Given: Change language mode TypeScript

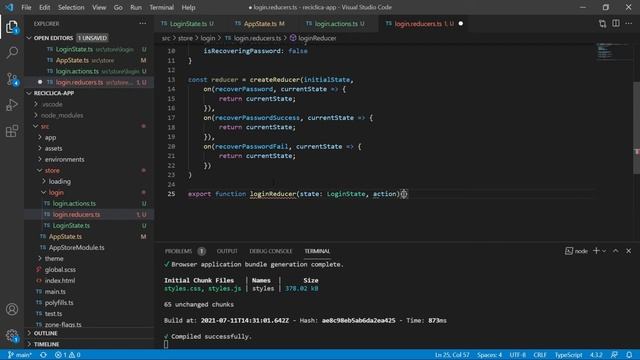Looking at the screenshot, I should click(568, 355).
